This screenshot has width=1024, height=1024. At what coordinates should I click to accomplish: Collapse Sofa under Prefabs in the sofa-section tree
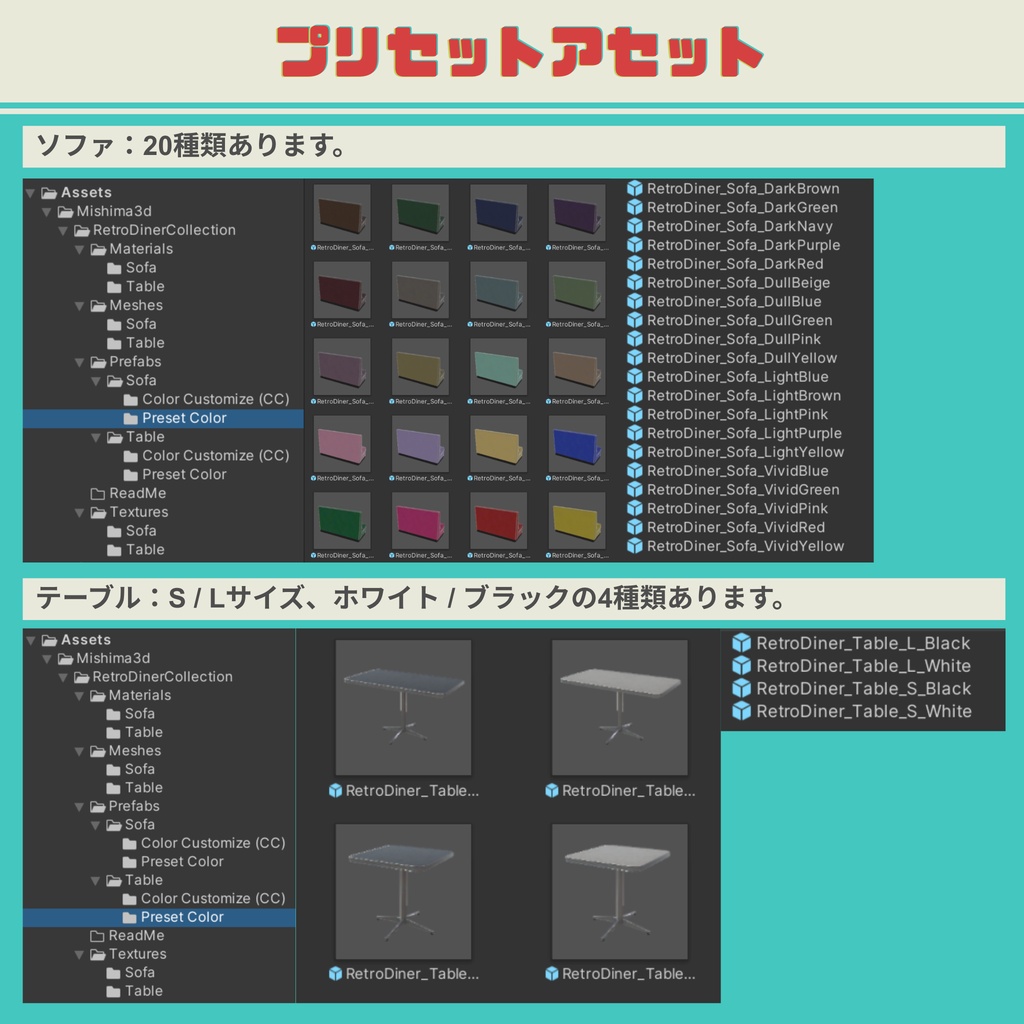pyautogui.click(x=96, y=381)
